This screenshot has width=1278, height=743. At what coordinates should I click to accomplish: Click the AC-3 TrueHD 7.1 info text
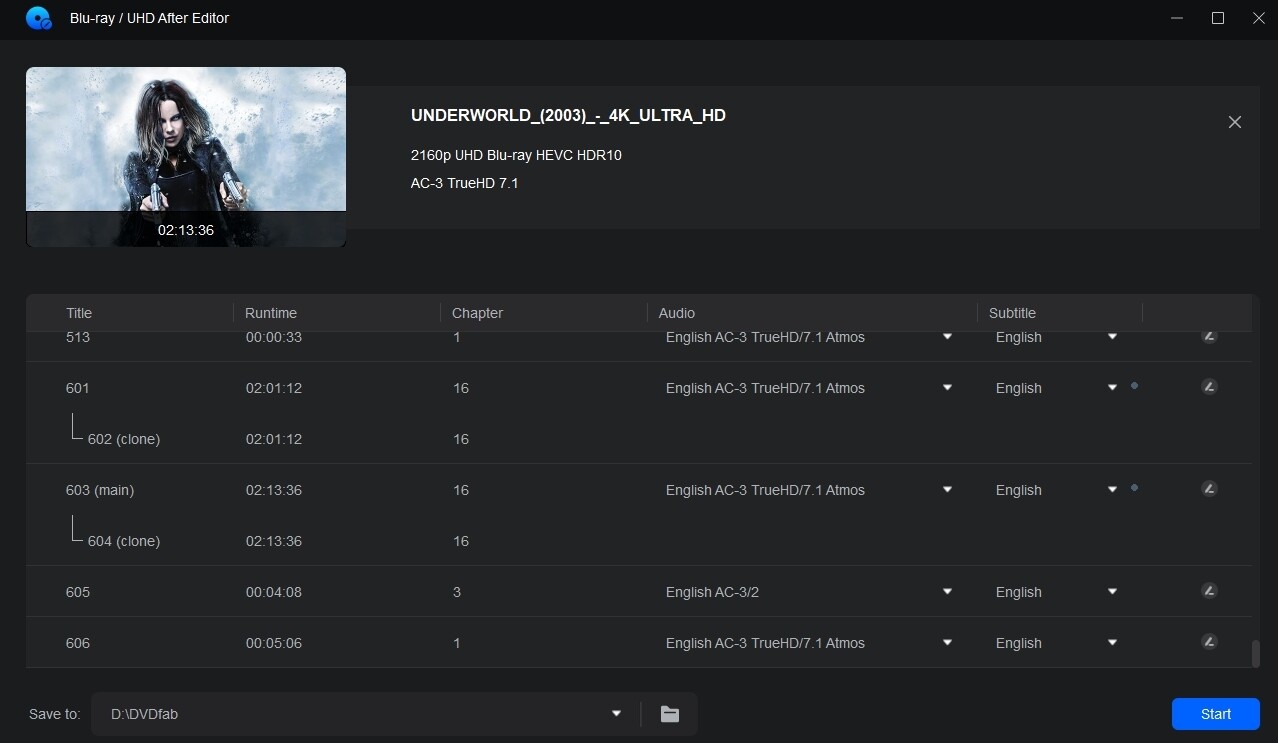pyautogui.click(x=464, y=183)
